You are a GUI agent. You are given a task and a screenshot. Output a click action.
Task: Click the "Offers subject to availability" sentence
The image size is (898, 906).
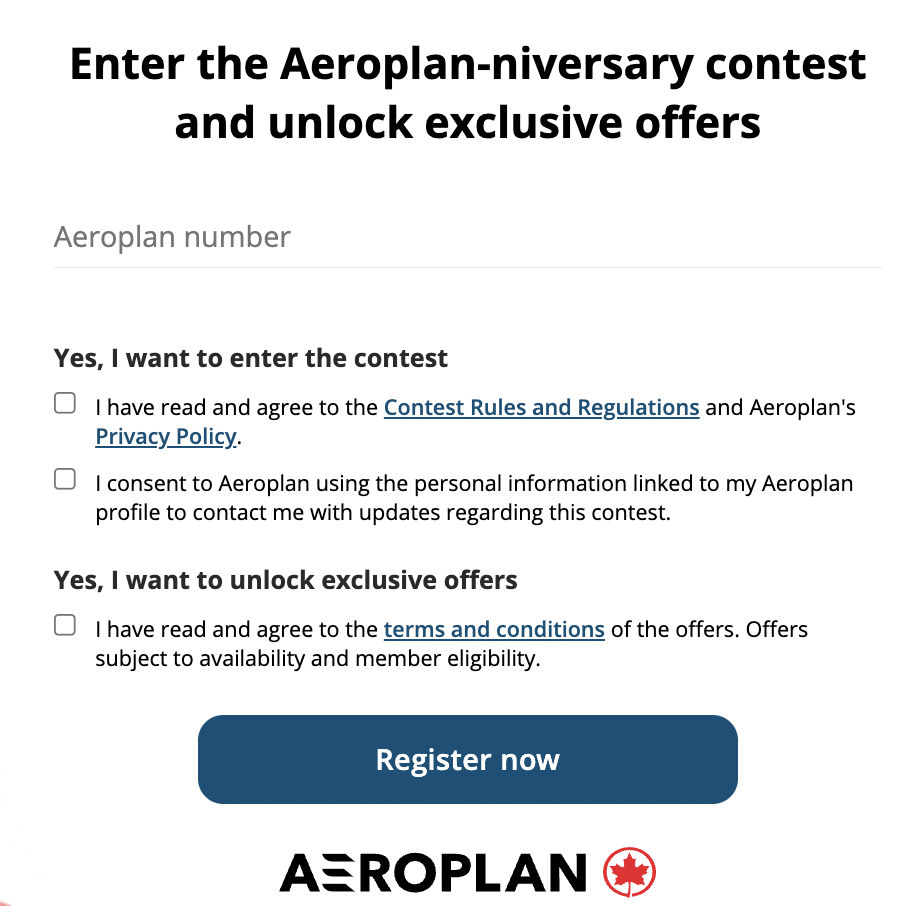(x=318, y=659)
